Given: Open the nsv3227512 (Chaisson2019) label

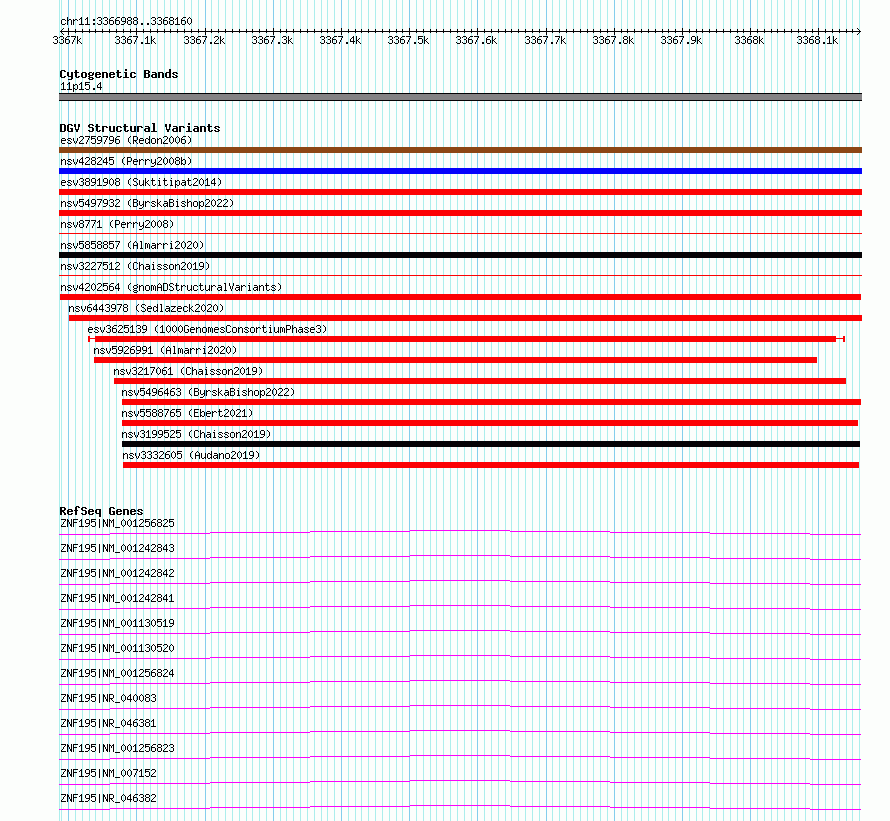Looking at the screenshot, I should (x=135, y=266).
